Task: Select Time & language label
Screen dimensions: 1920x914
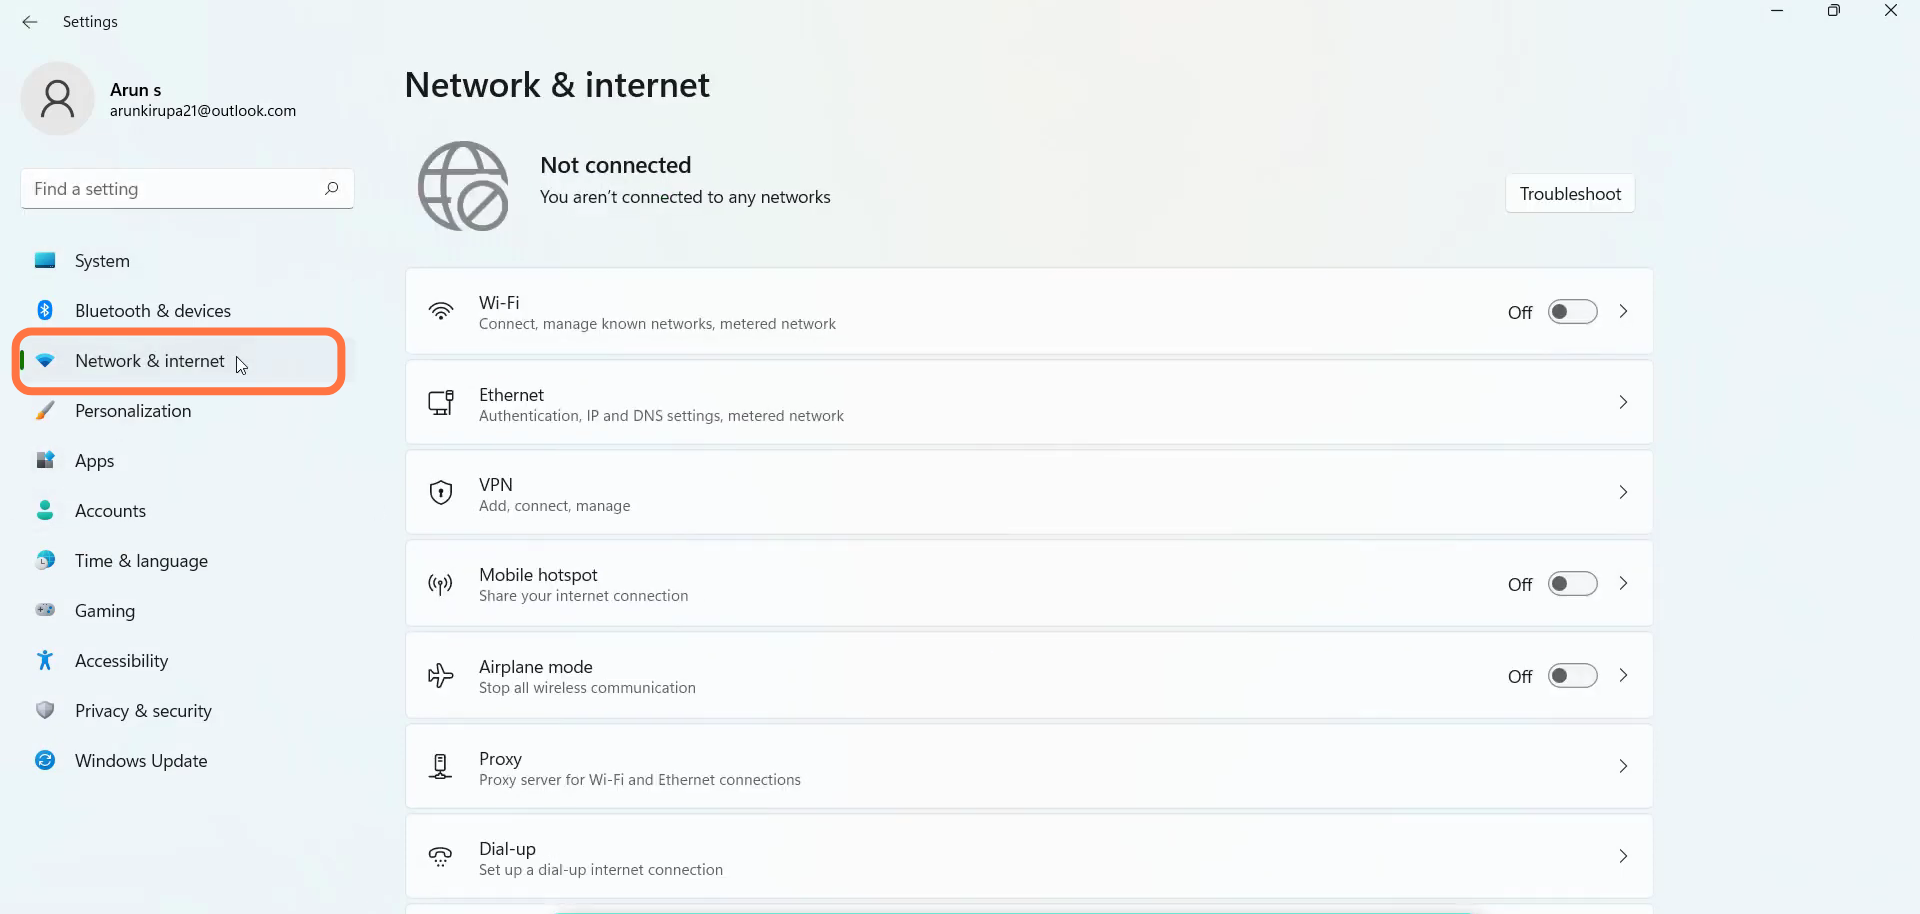Action: (x=141, y=561)
